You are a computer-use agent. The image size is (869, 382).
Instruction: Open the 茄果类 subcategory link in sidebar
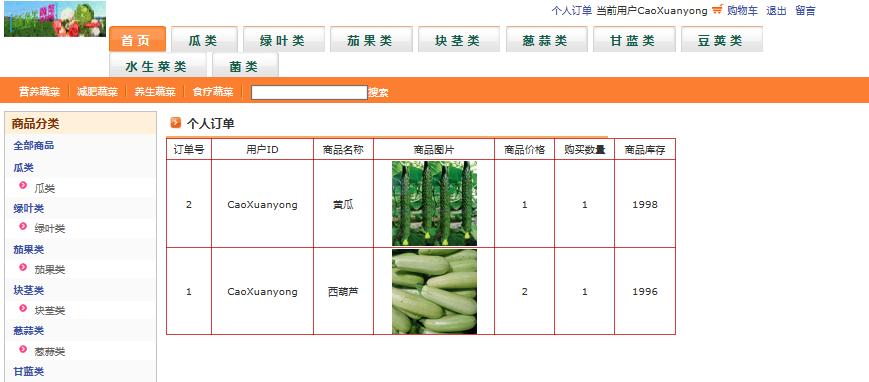(50, 269)
